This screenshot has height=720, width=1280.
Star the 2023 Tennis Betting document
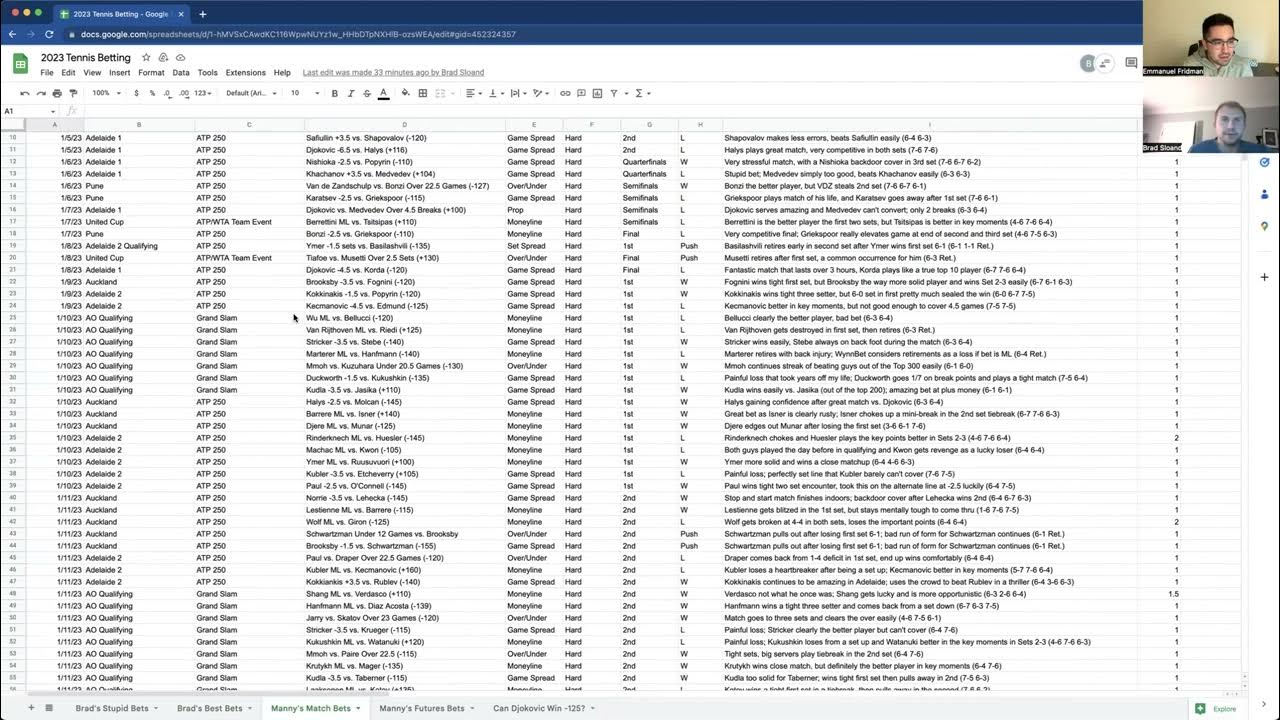click(146, 58)
